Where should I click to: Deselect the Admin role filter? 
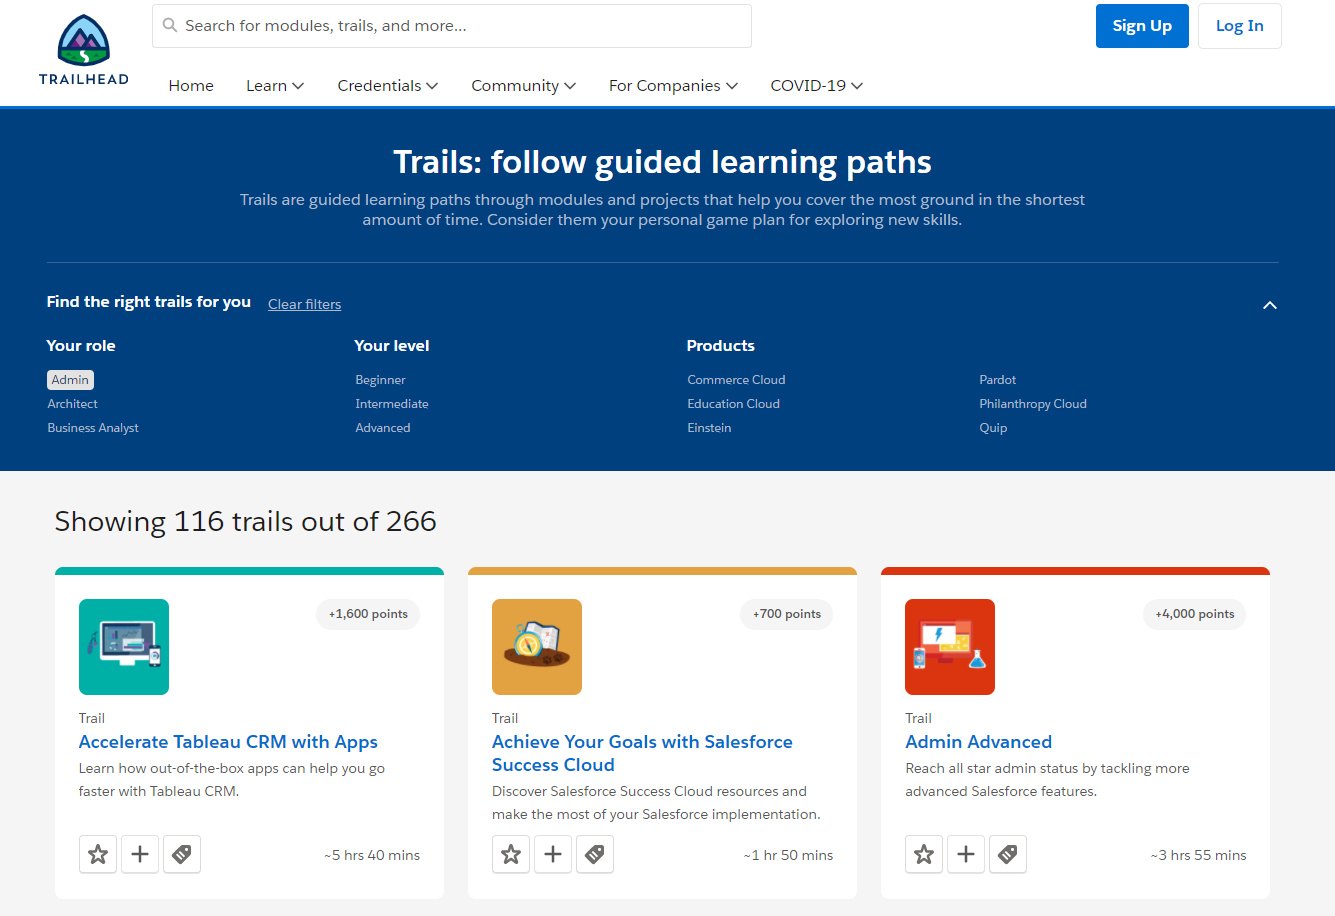click(70, 380)
